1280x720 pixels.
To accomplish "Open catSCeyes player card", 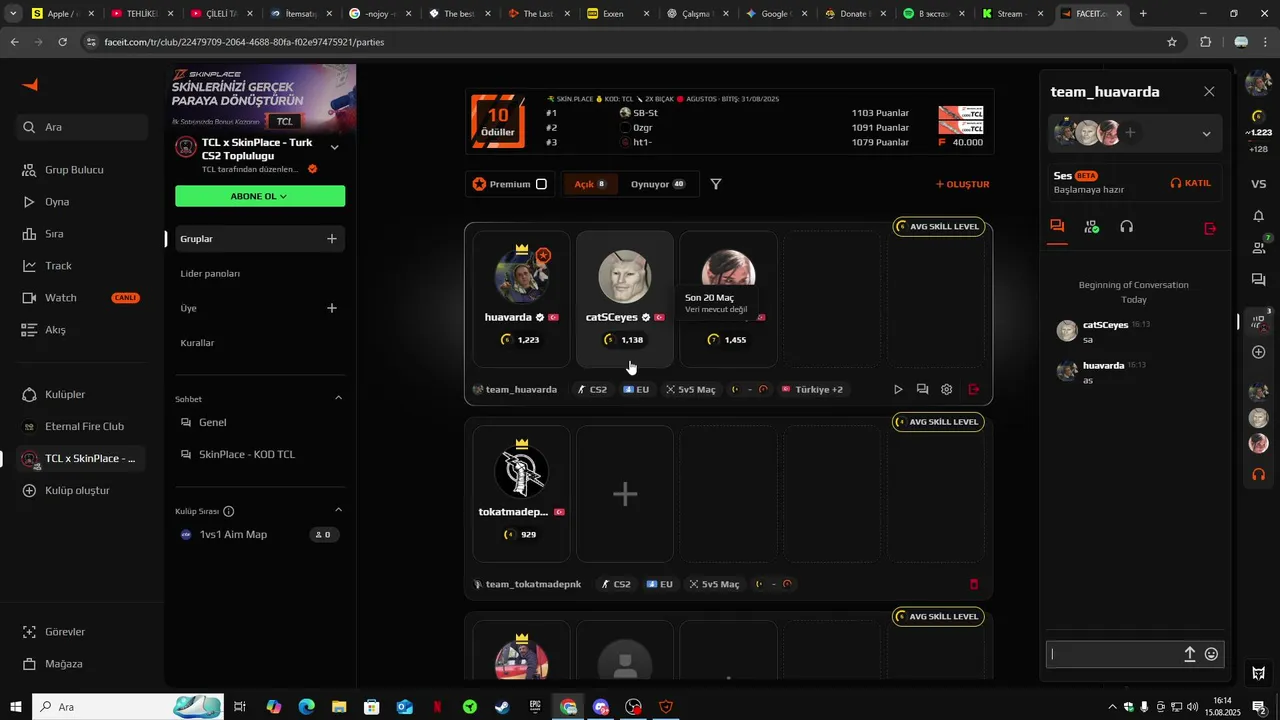I will tap(625, 299).
